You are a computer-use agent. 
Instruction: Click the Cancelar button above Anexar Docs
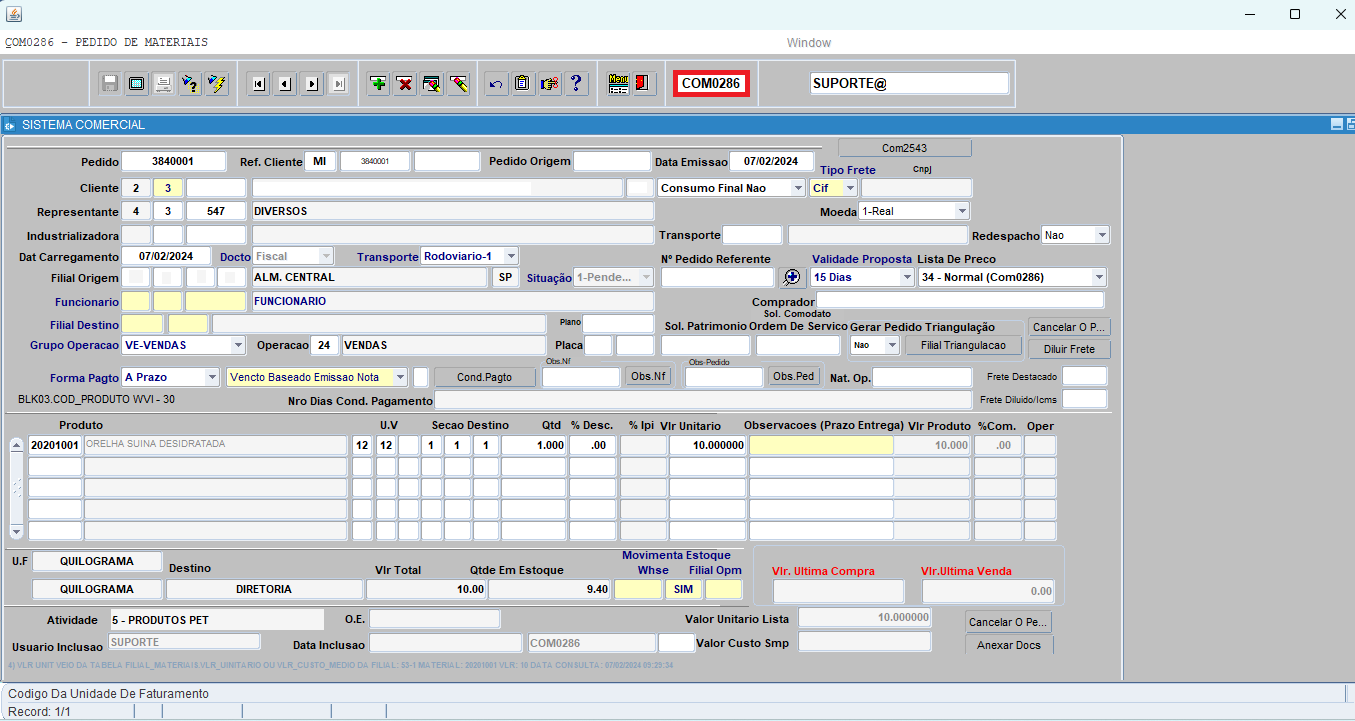tap(1009, 622)
